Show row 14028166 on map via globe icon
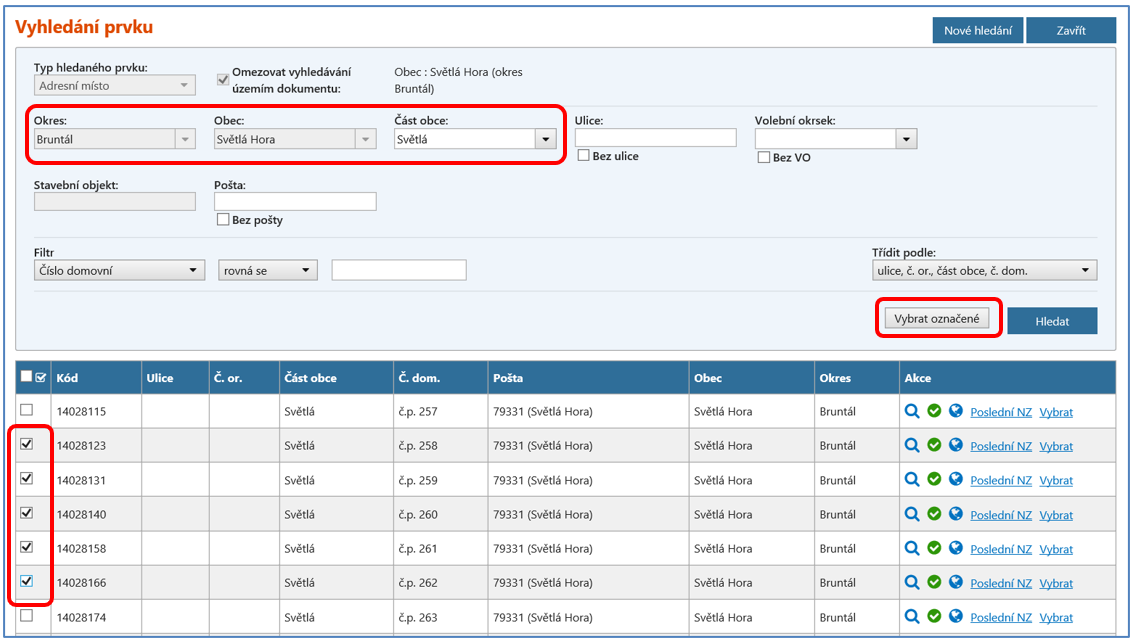The height and width of the screenshot is (642, 1136). [x=956, y=583]
